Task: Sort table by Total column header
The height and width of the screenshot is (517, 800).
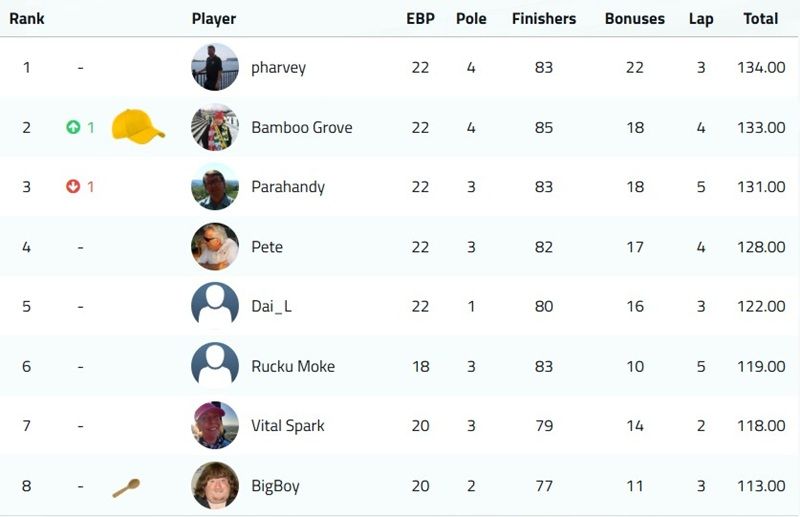Action: 760,19
